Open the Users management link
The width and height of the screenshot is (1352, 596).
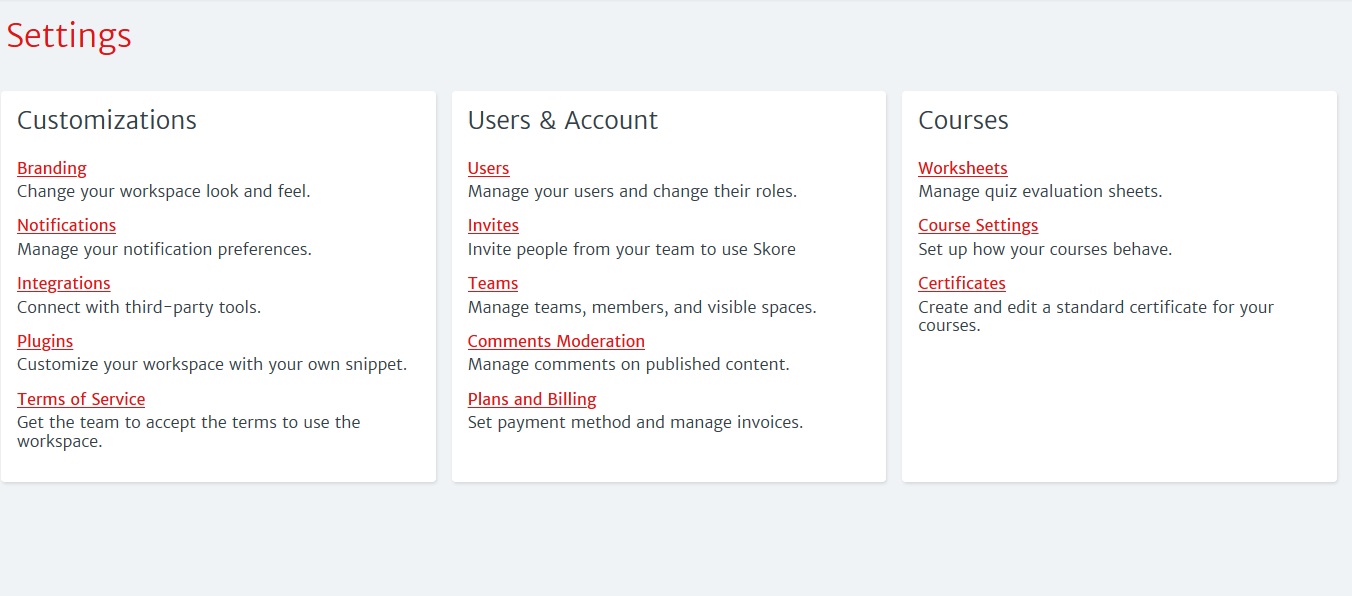tap(489, 168)
